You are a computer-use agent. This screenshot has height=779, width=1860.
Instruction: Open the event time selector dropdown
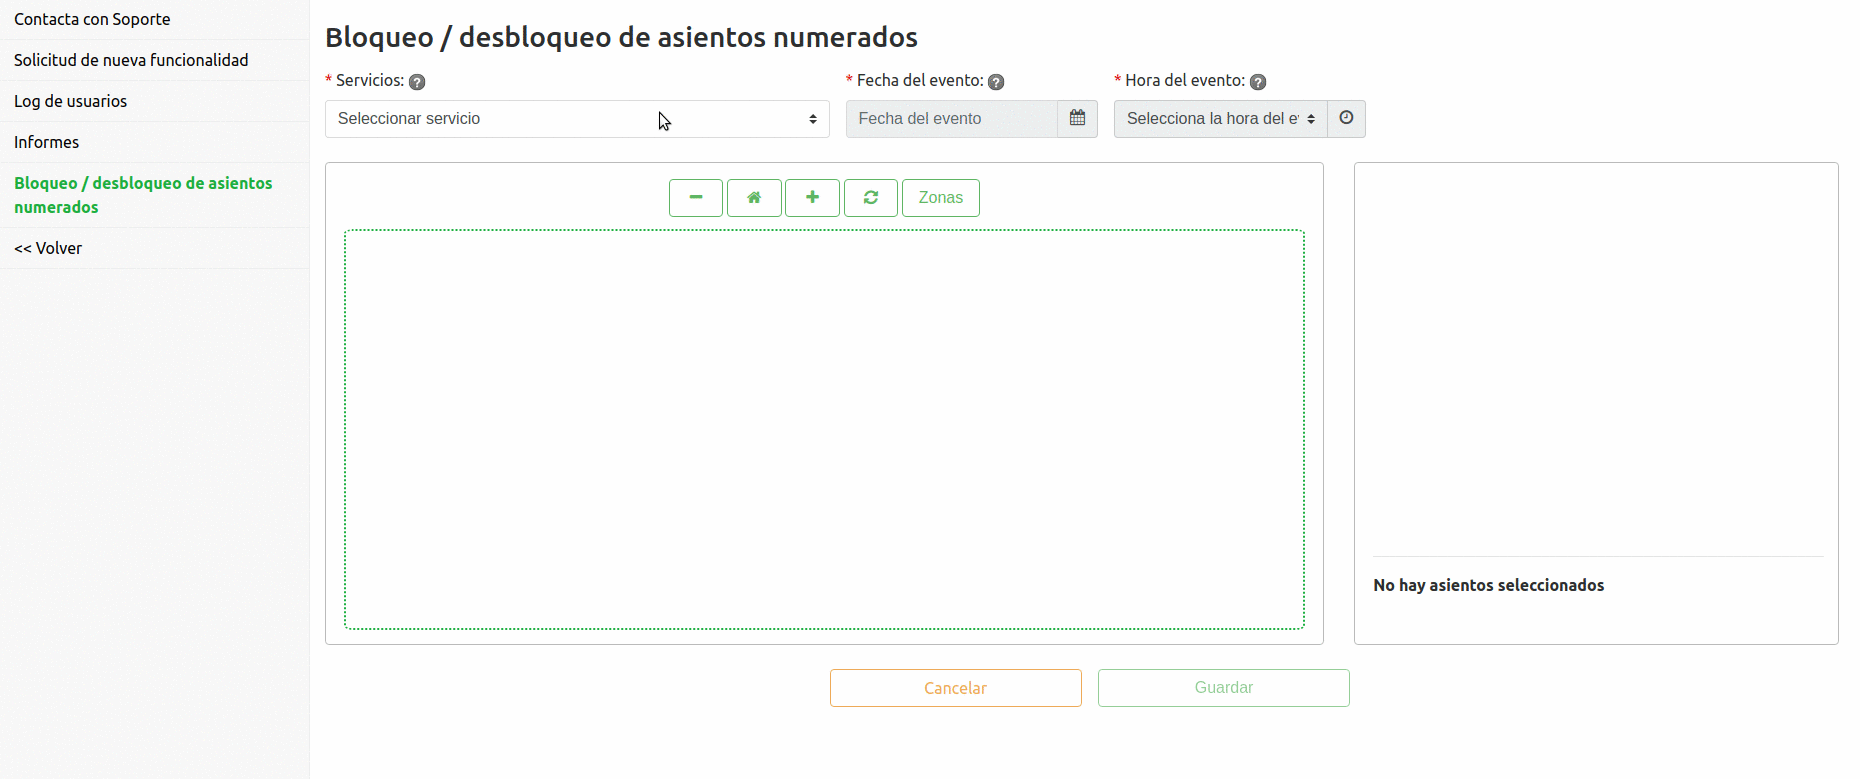point(1221,119)
